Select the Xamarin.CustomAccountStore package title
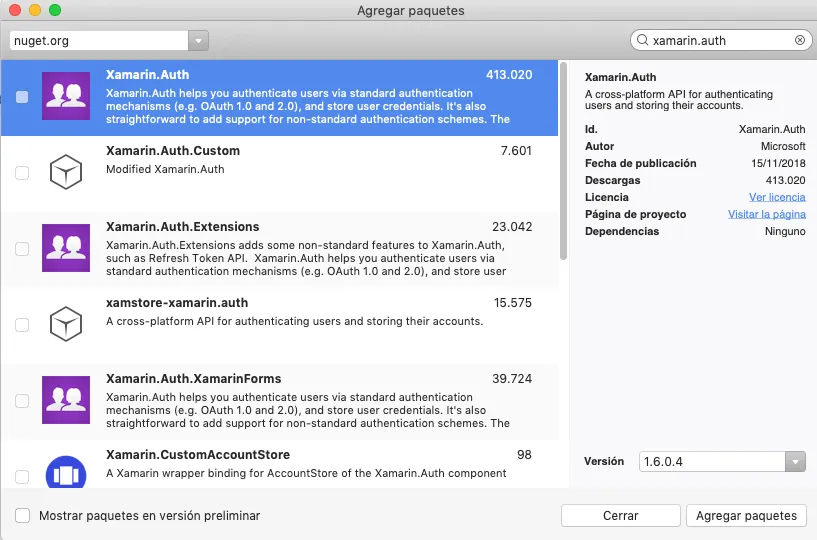Image resolution: width=817 pixels, height=540 pixels. [198, 455]
